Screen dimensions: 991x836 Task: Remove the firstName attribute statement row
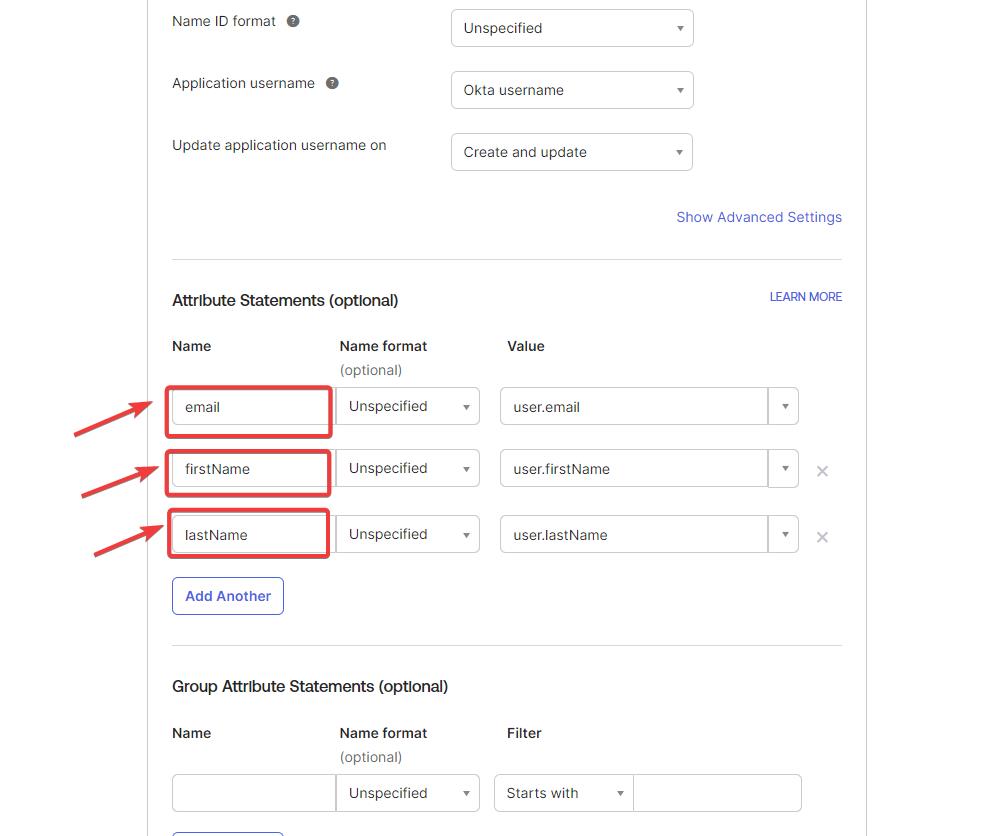[x=822, y=471]
